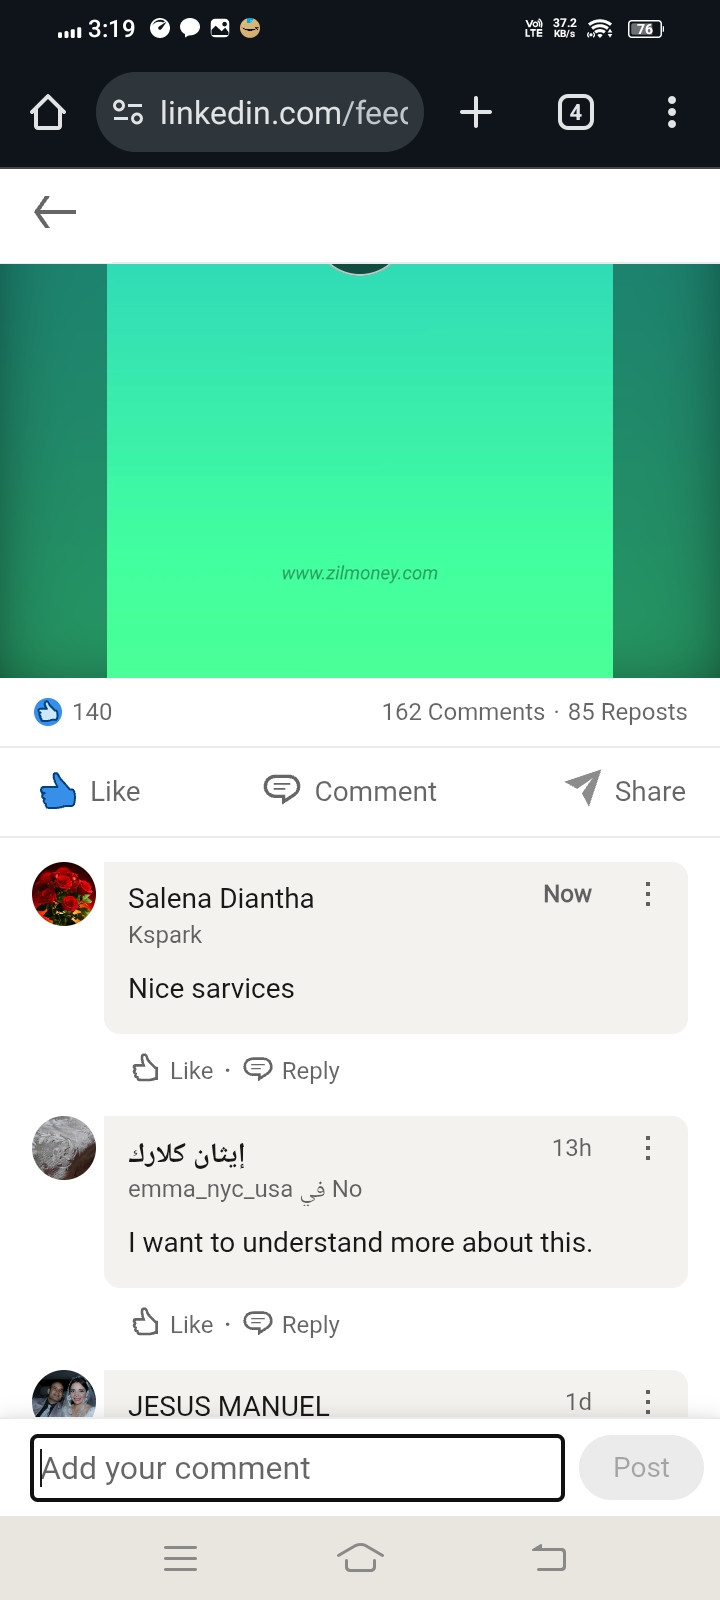Screen dimensions: 720x1600
Task: Focus the 'Add your comment' field
Action: (298, 1468)
